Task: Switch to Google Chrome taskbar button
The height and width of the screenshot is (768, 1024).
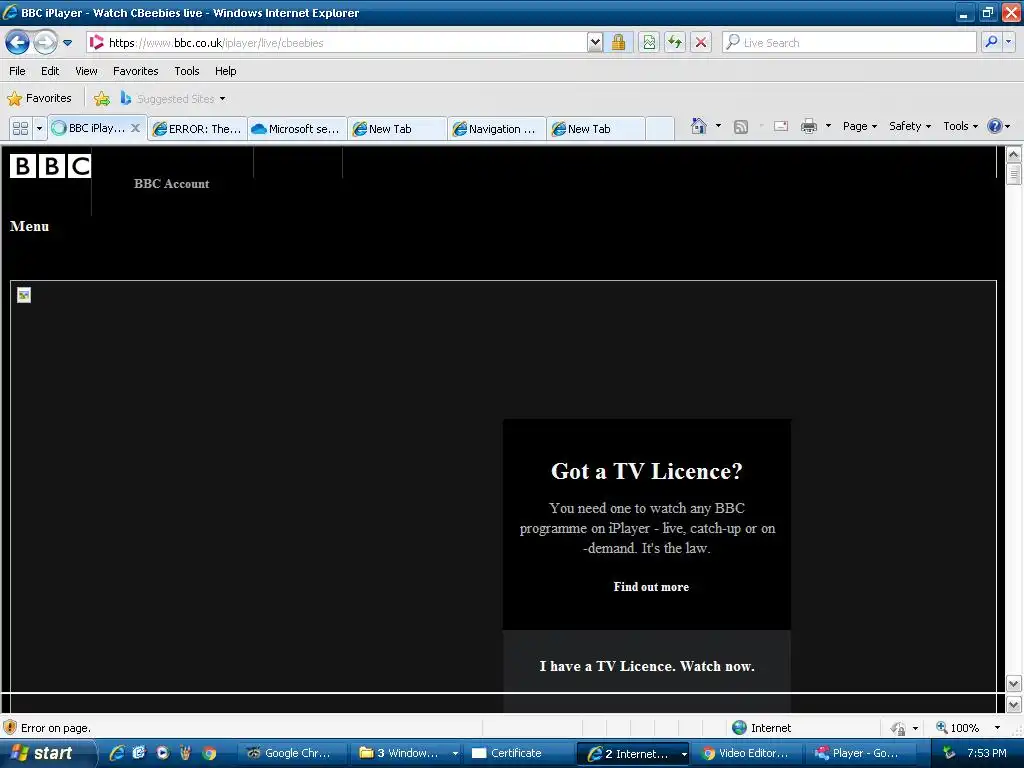Action: pyautogui.click(x=289, y=753)
